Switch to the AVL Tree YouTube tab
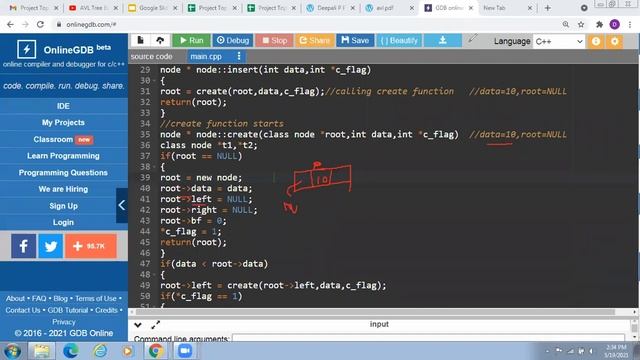Viewport: 640px width, 360px height. pyautogui.click(x=93, y=8)
